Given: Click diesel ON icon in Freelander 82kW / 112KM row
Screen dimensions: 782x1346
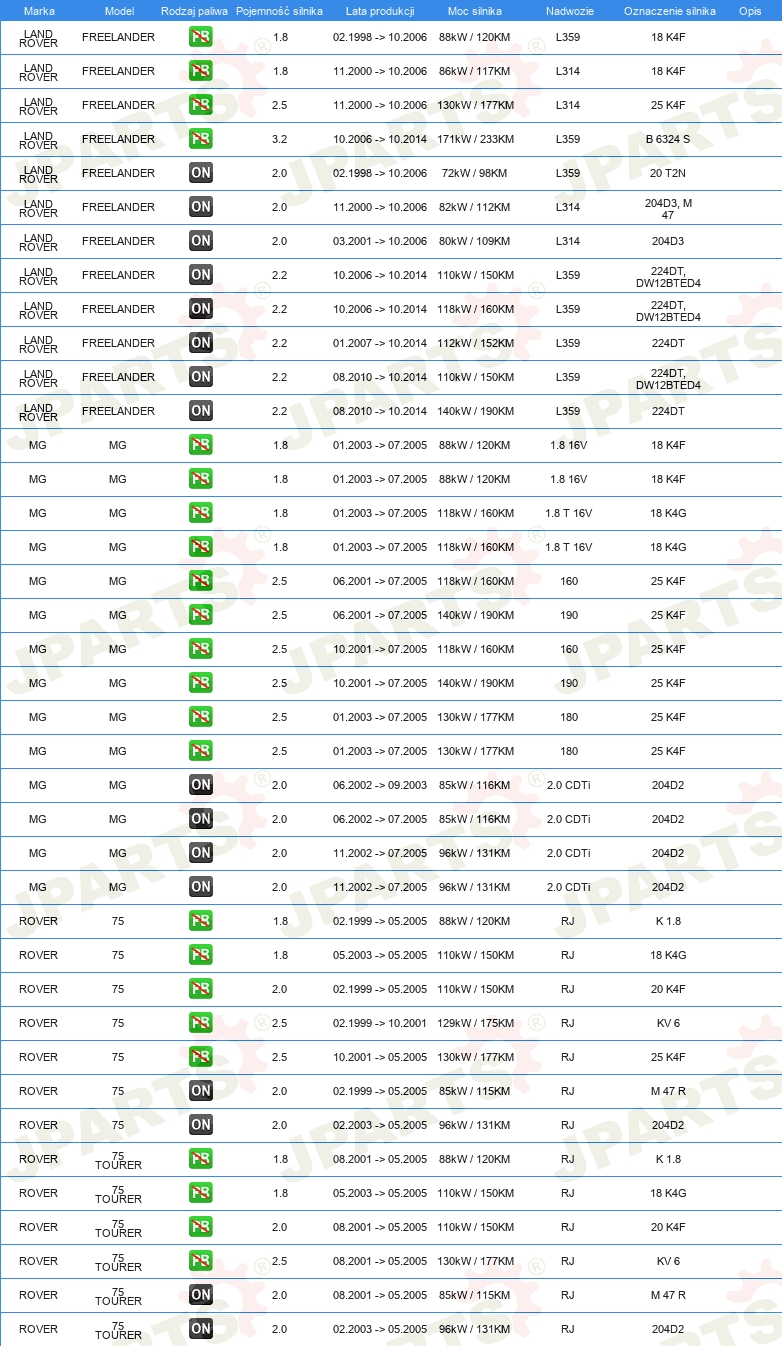Looking at the screenshot, I should coord(201,207).
